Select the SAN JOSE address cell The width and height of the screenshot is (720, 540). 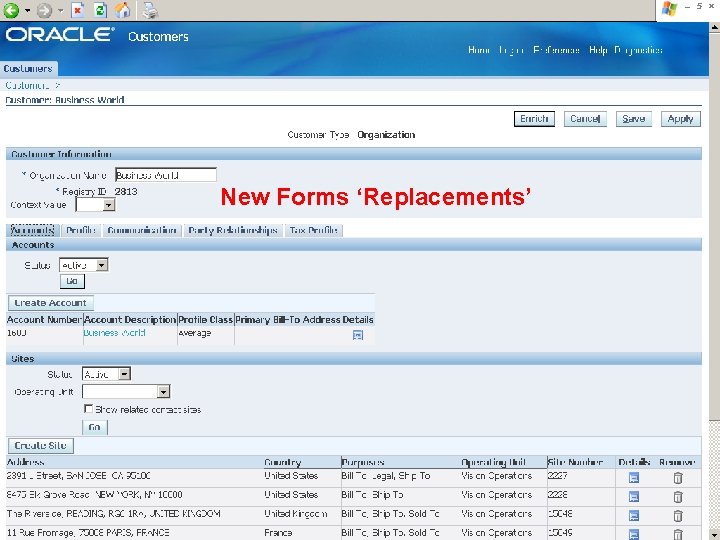[79, 476]
